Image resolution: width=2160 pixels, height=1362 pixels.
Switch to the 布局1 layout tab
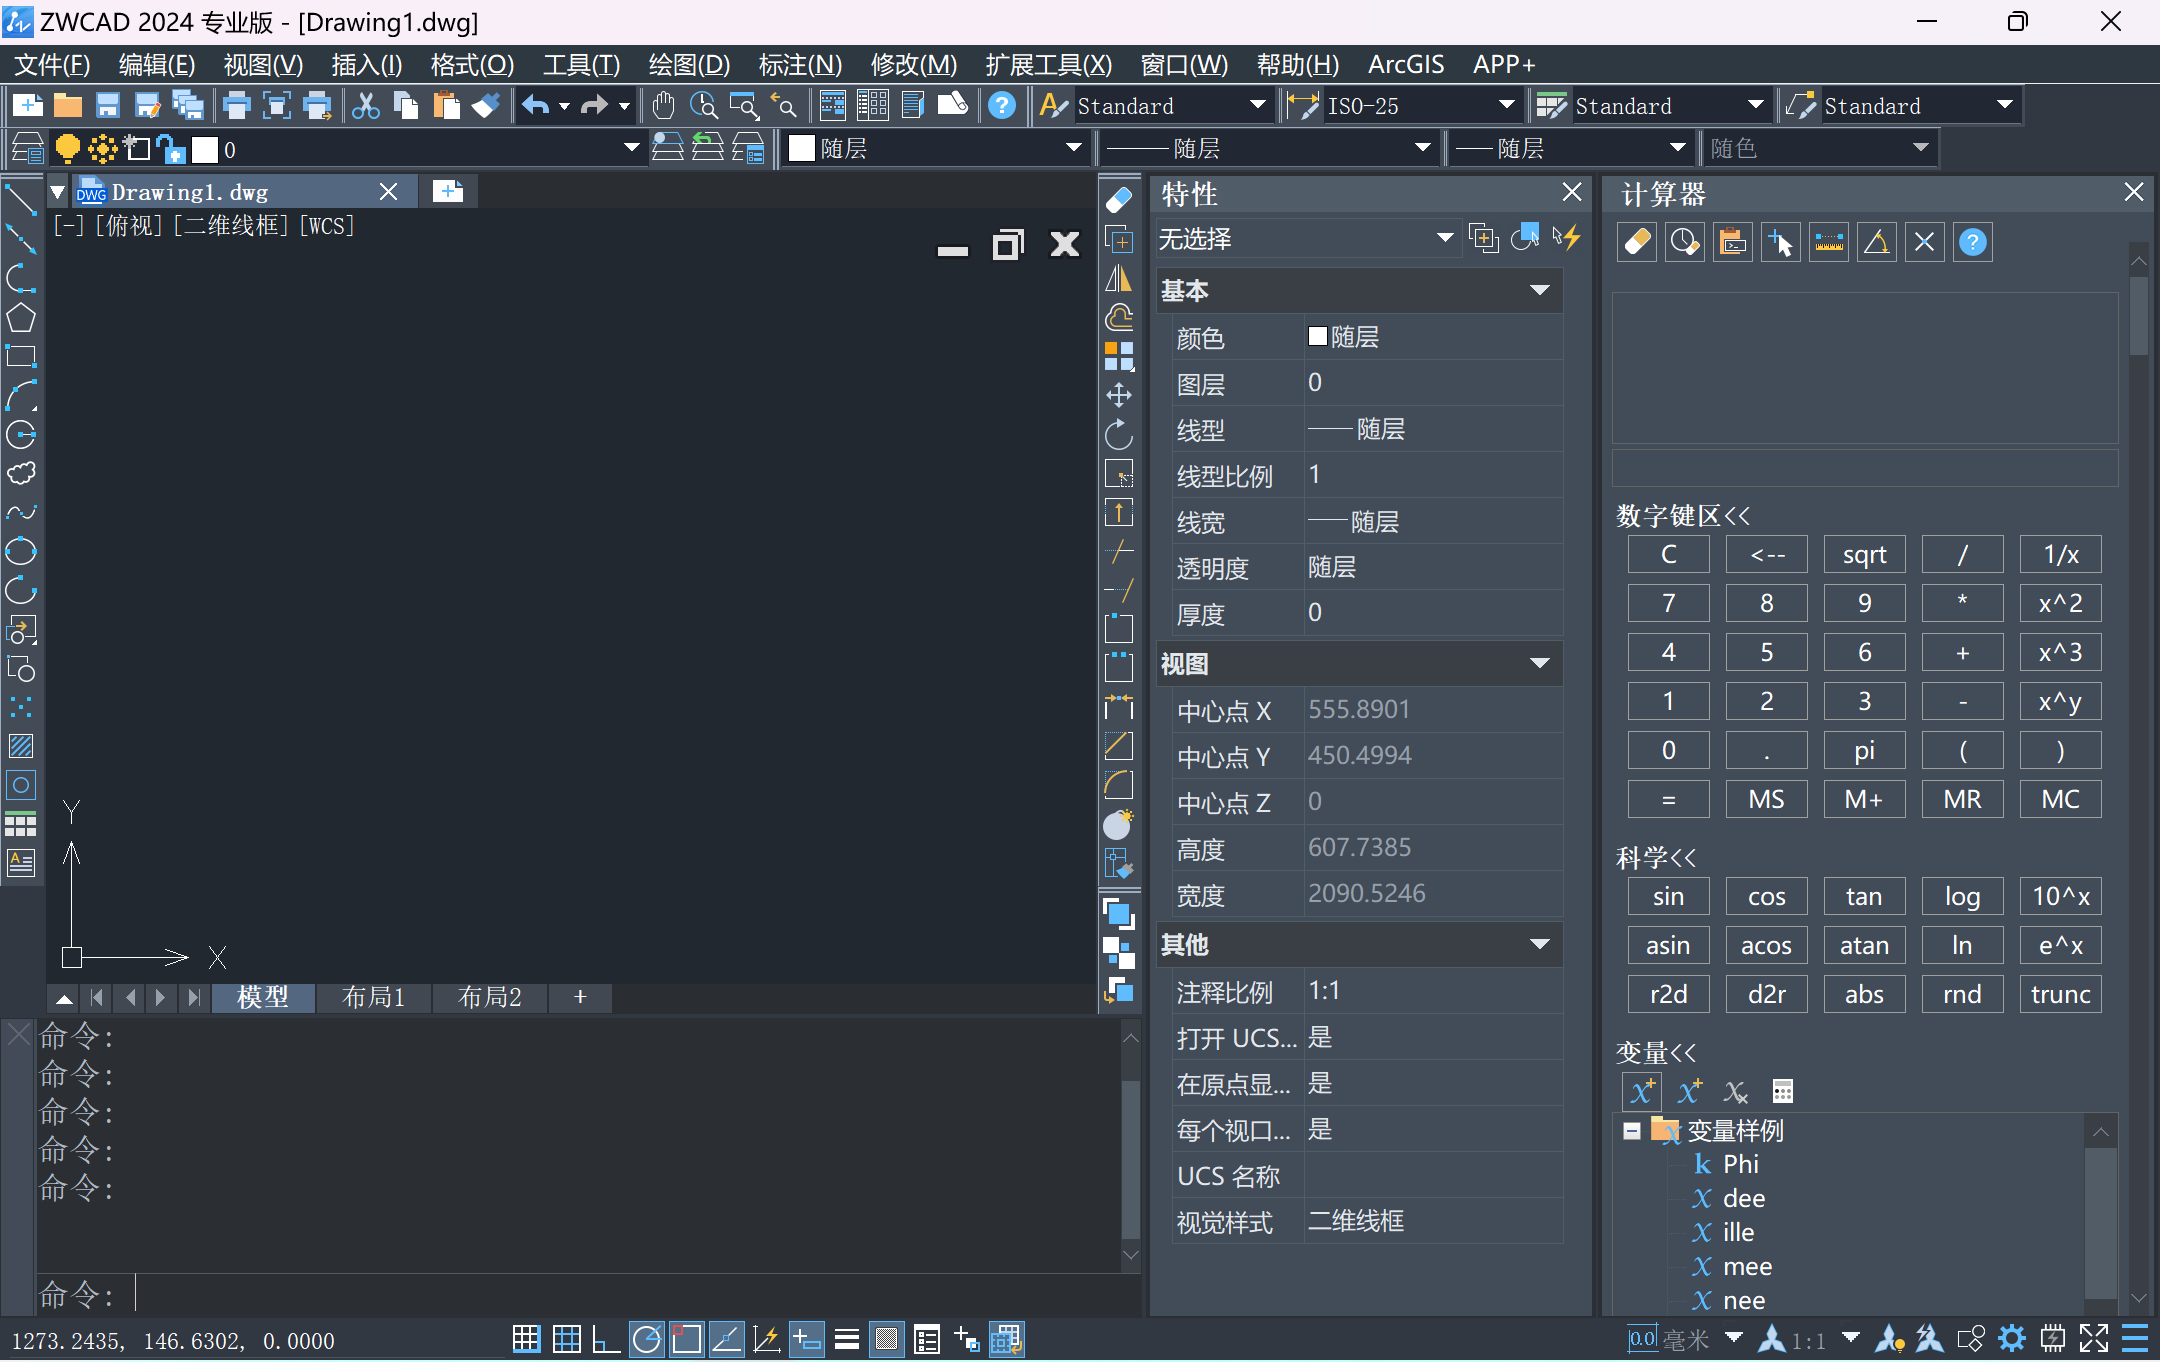(373, 997)
